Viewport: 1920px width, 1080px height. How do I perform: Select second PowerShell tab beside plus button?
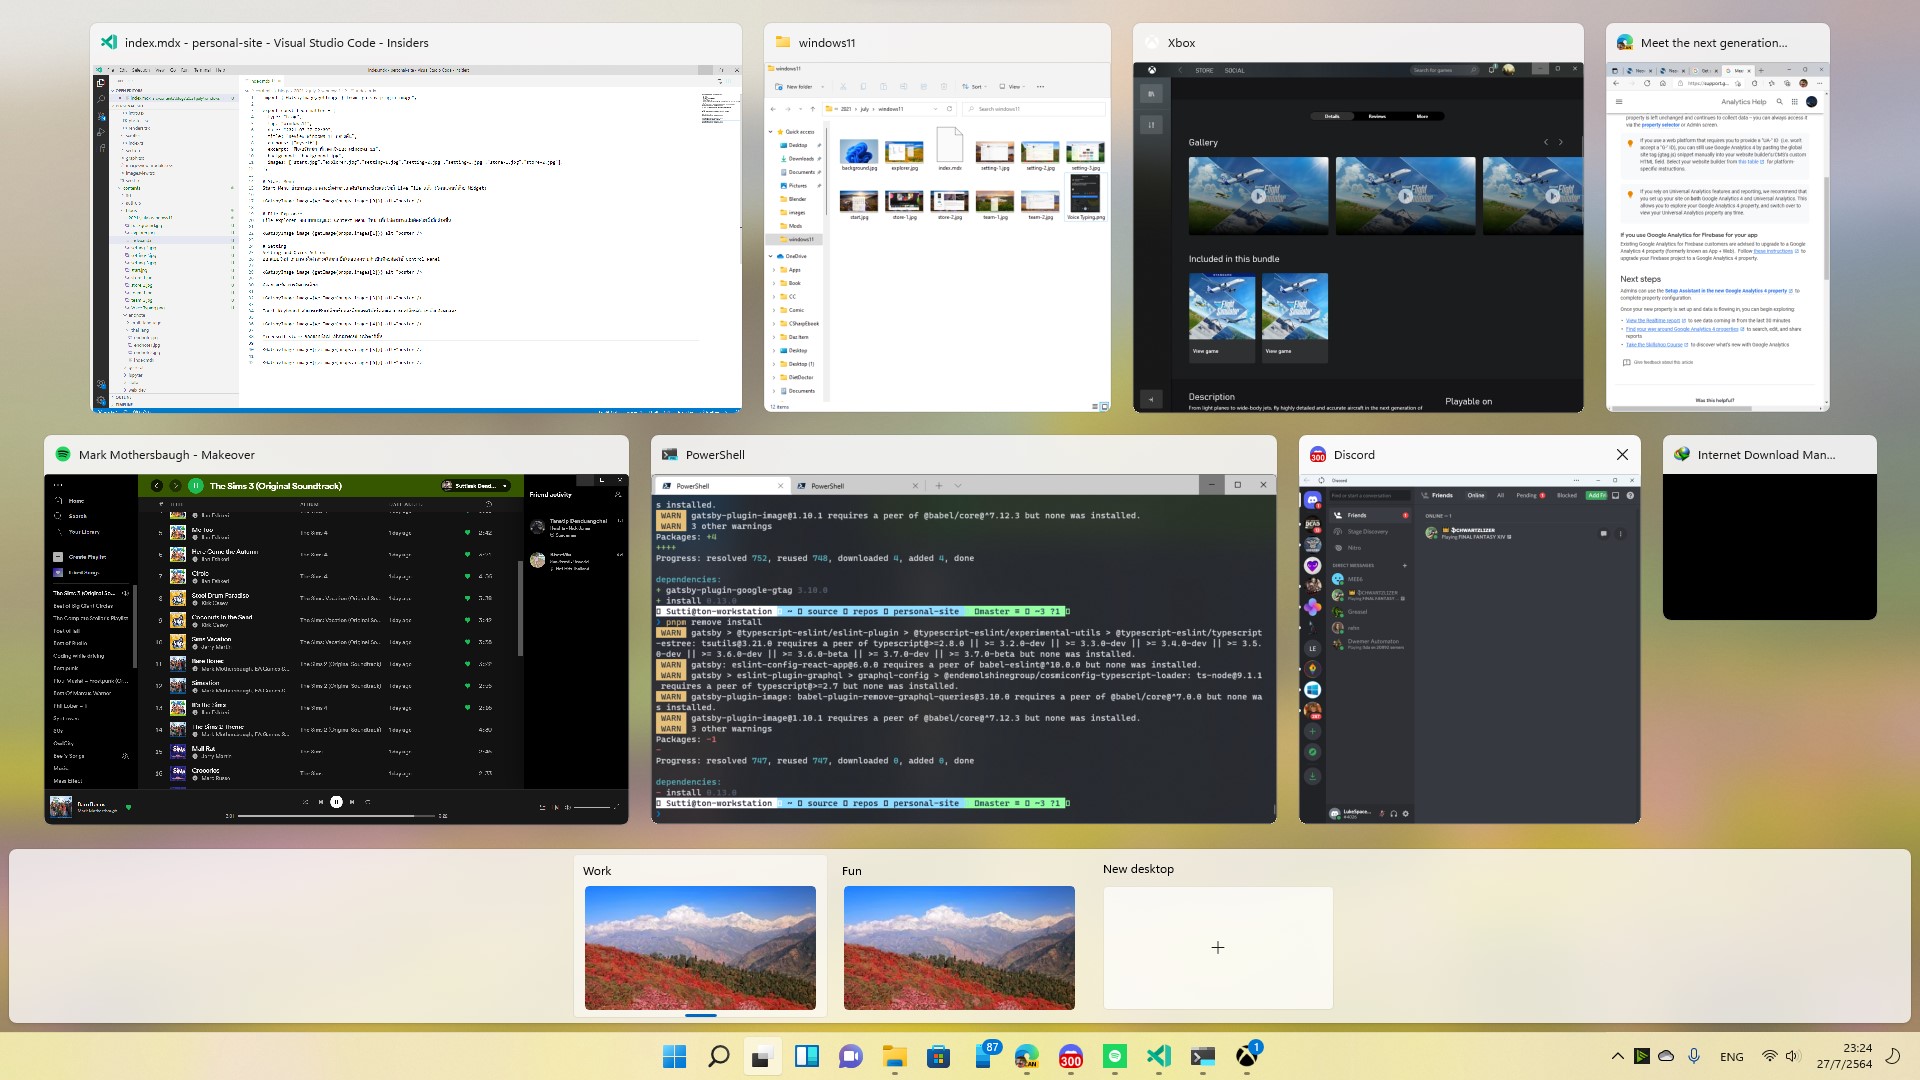(858, 486)
